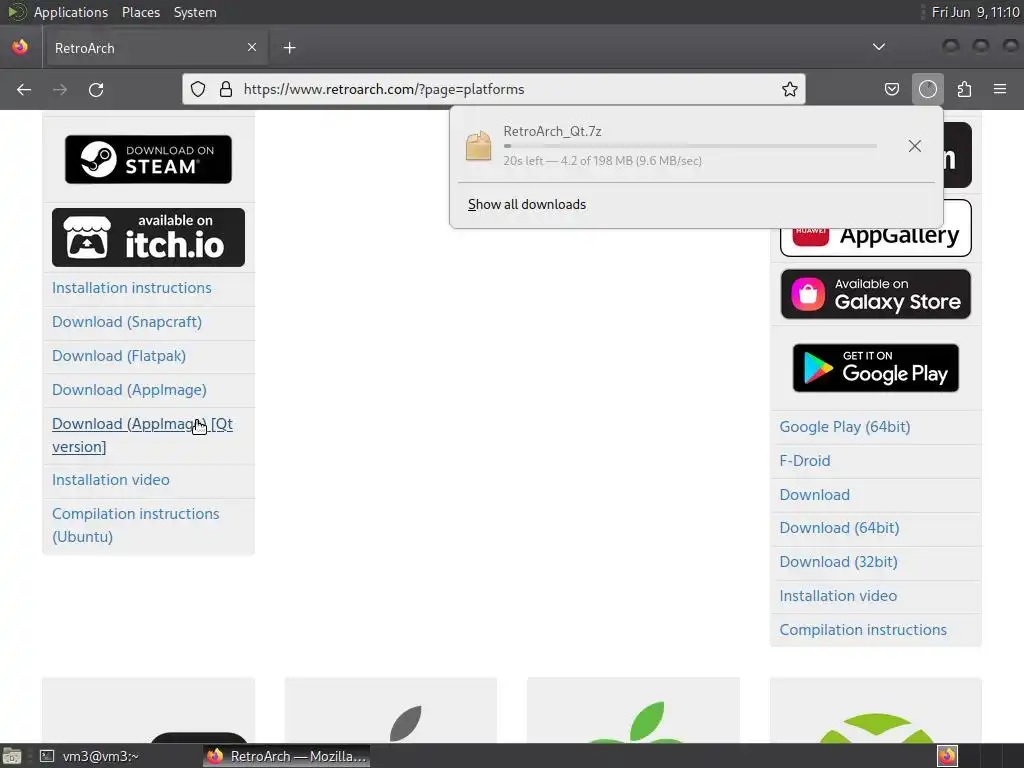Switch to RetroArch Mozilla taskbar item

(287, 756)
